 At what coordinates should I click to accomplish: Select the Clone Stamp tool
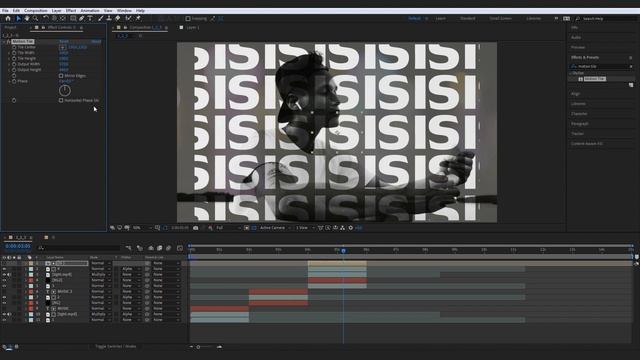pyautogui.click(x=109, y=18)
